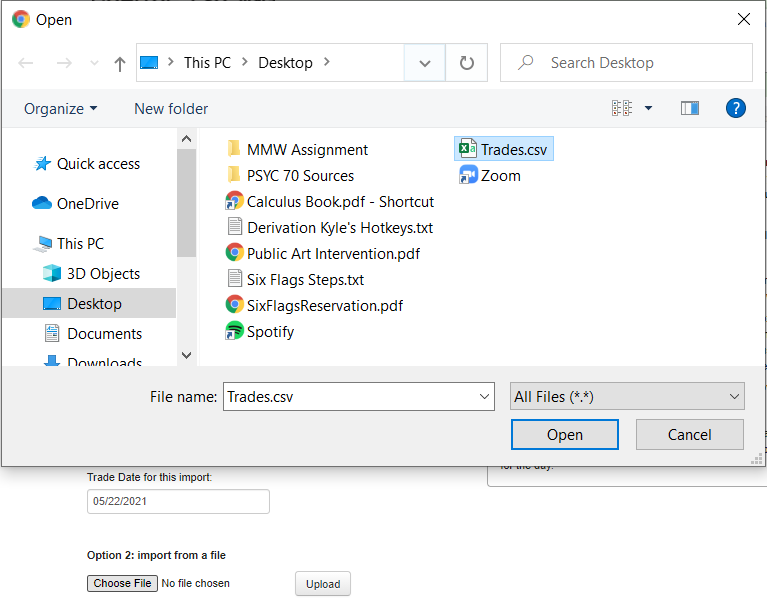Open the MMW Assignment folder
Viewport: 767px width, 610px height.
(306, 150)
